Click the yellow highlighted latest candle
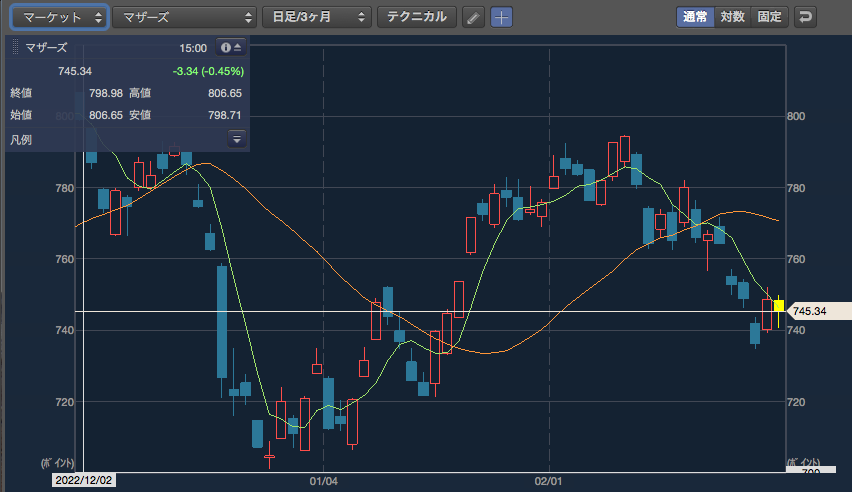This screenshot has height=492, width=852. coord(779,306)
